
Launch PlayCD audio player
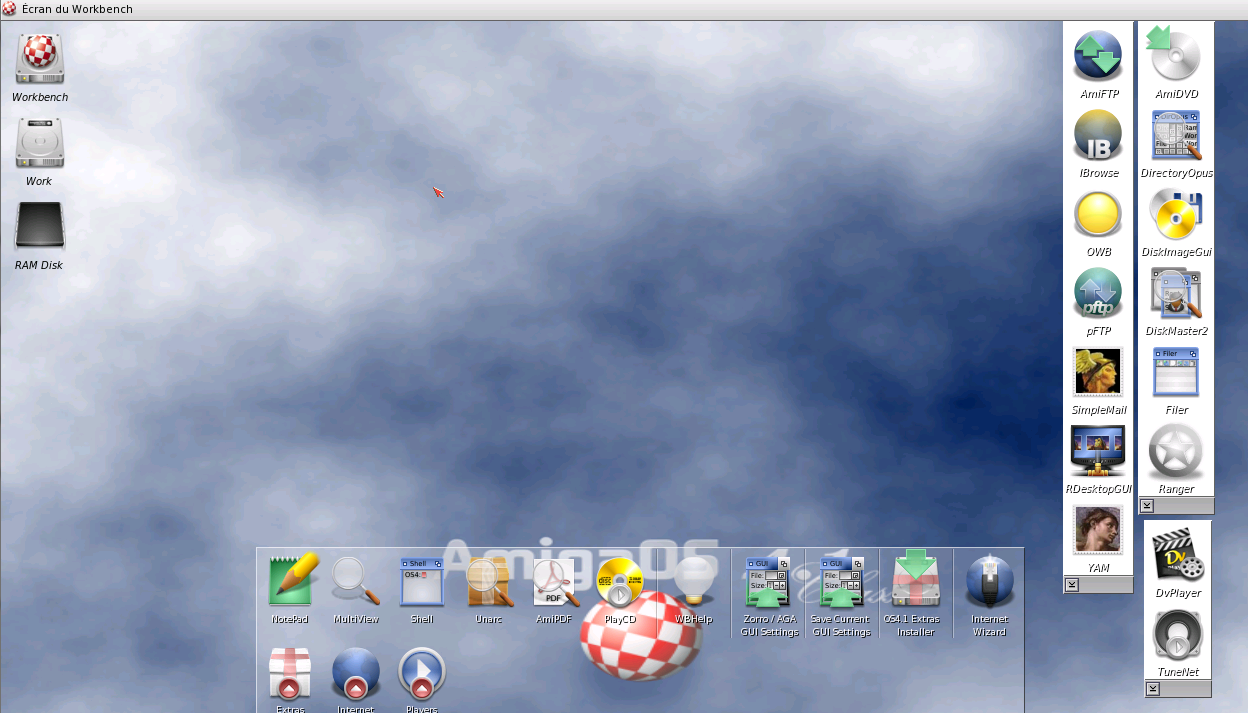click(620, 582)
